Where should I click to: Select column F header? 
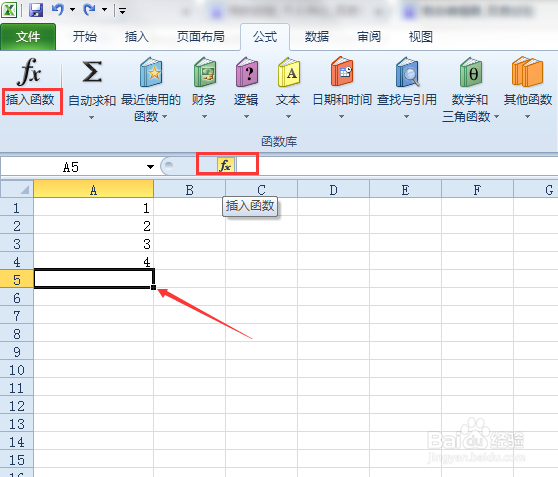click(x=477, y=189)
